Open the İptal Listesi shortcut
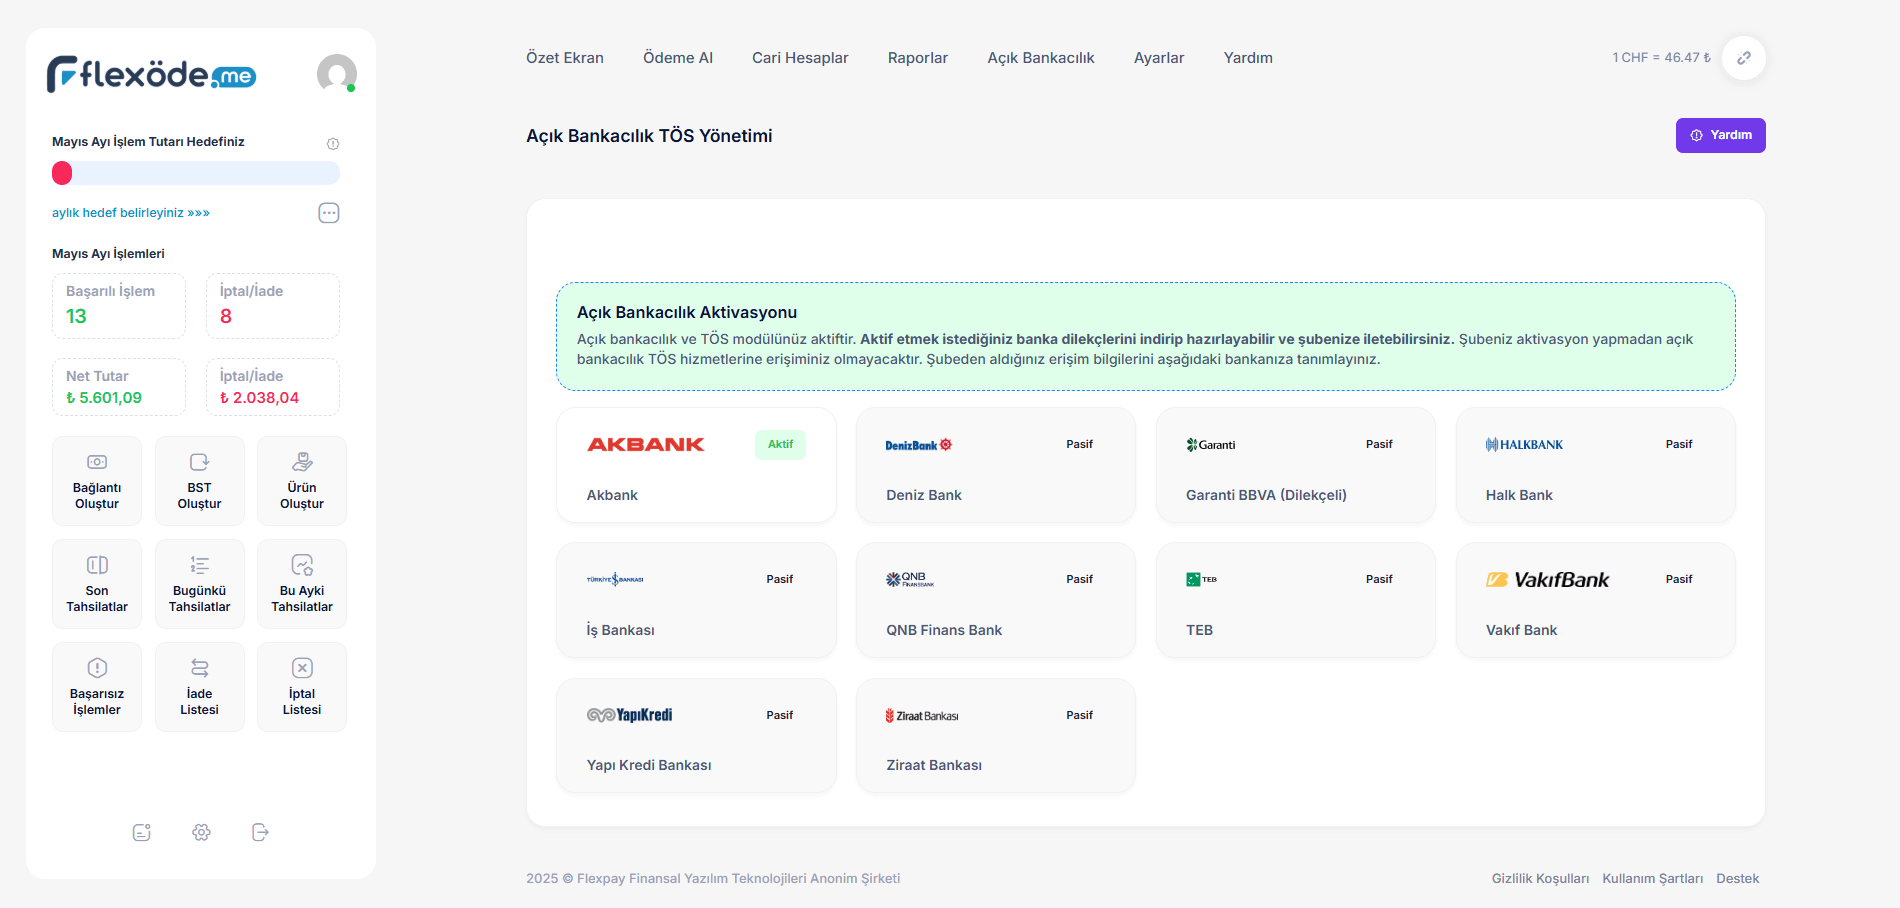1900x908 pixels. [x=302, y=687]
